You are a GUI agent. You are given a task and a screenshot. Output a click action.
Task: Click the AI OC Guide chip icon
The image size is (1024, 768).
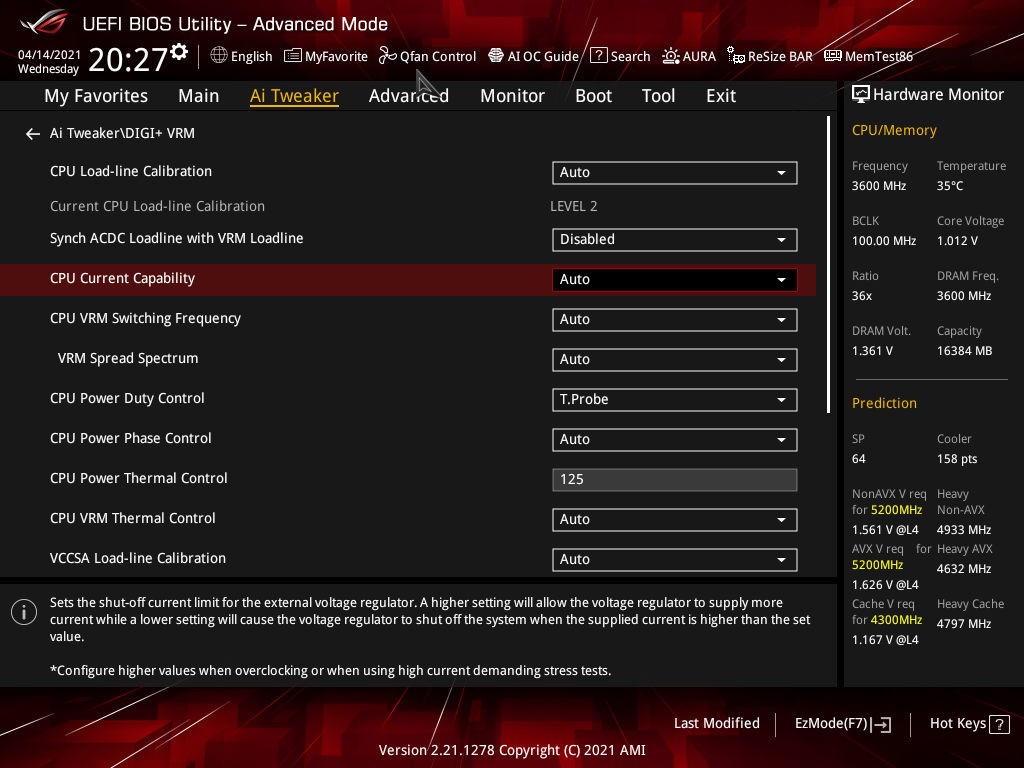pyautogui.click(x=496, y=56)
